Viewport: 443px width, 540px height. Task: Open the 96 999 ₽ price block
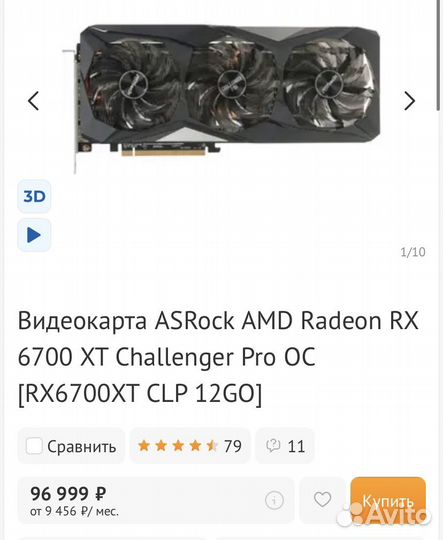68,494
